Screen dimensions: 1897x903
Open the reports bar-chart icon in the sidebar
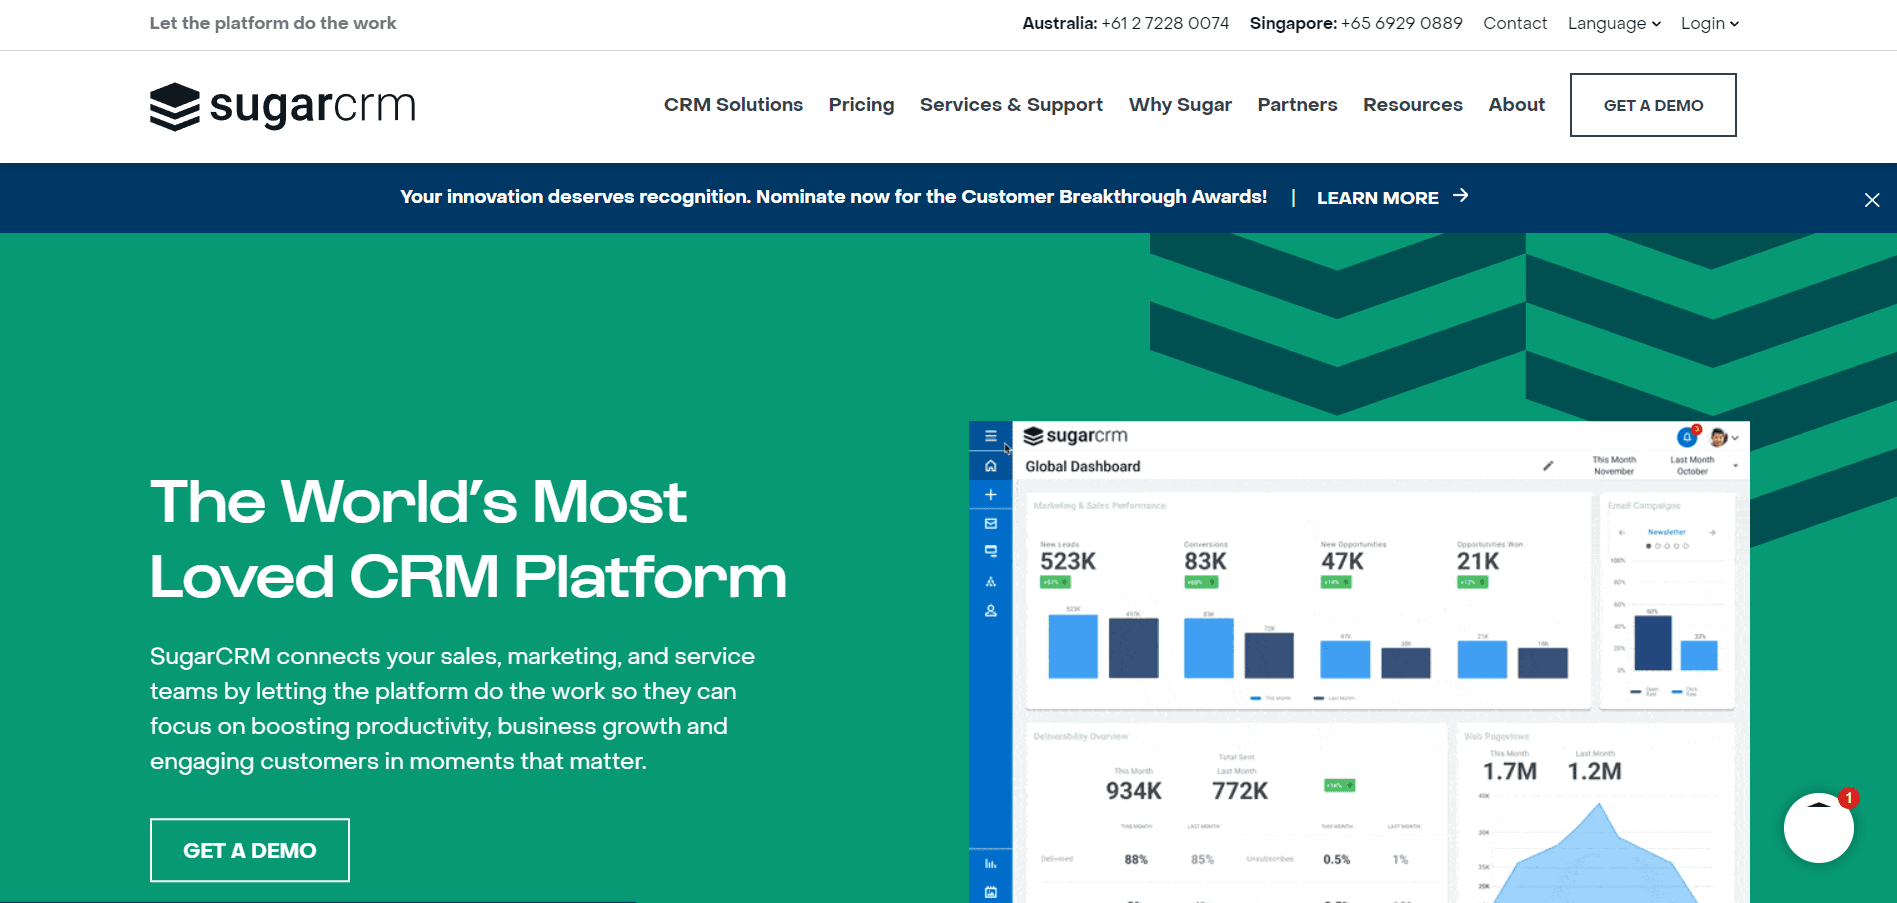click(990, 865)
